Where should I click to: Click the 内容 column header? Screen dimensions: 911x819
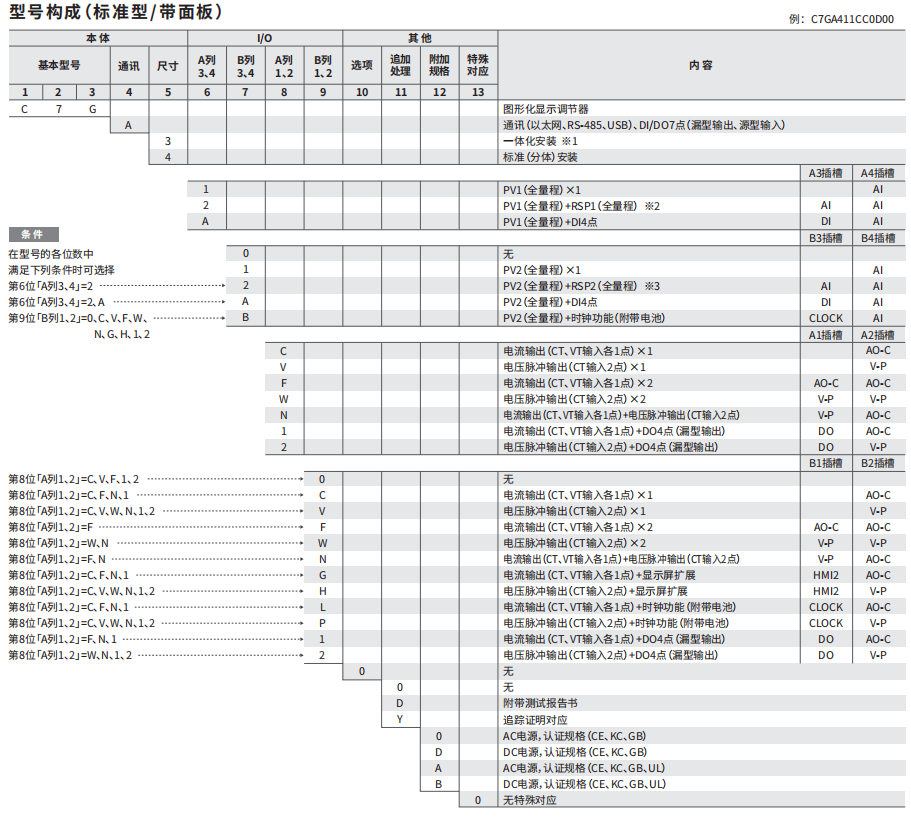[701, 65]
